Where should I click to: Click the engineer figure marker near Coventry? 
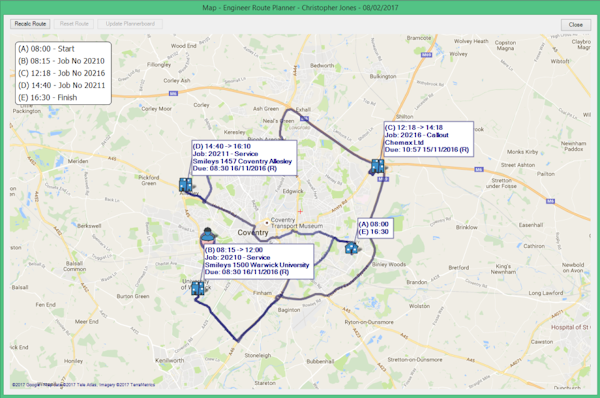208,236
